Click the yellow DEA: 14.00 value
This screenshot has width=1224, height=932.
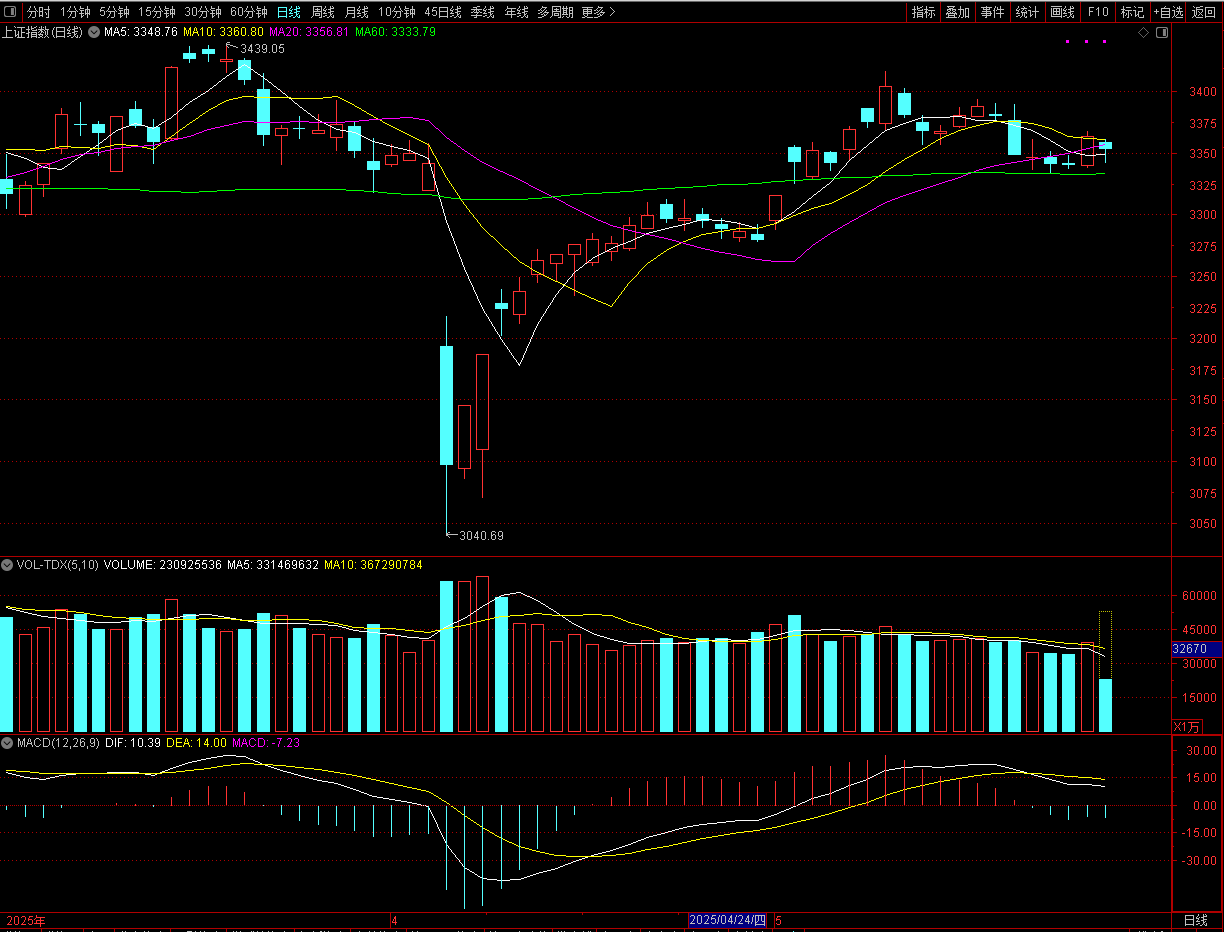(195, 743)
